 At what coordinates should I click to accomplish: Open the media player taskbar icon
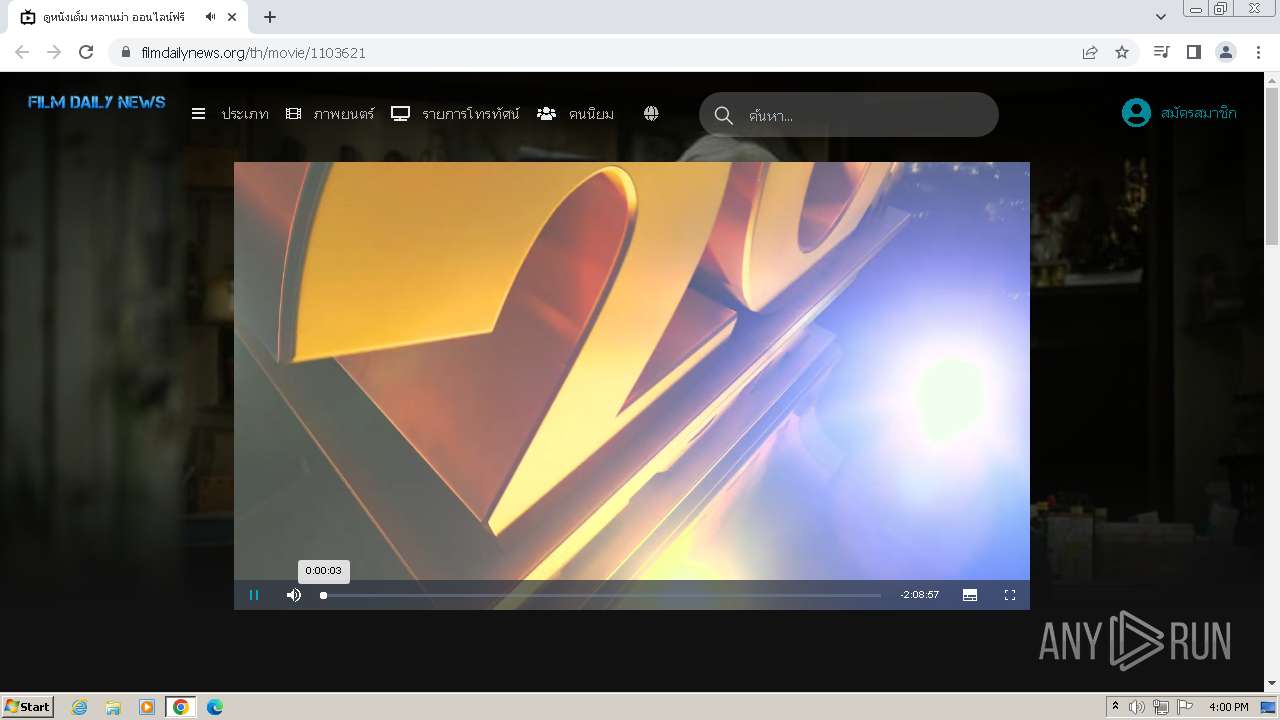click(x=147, y=707)
